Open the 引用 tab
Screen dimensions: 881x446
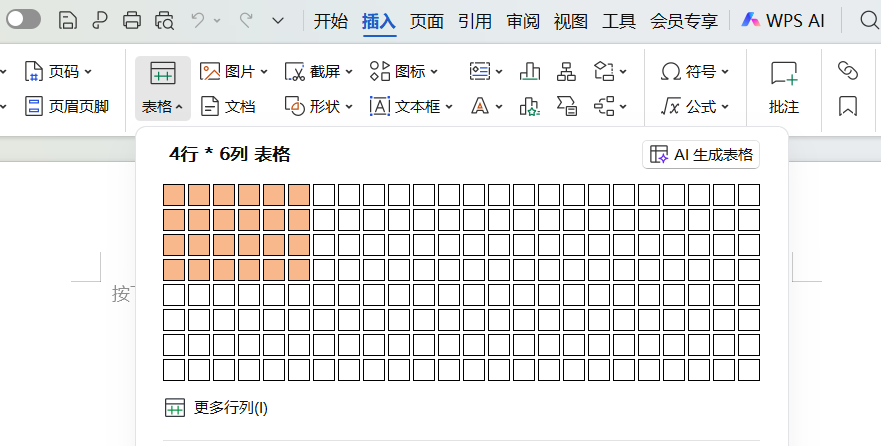(475, 21)
